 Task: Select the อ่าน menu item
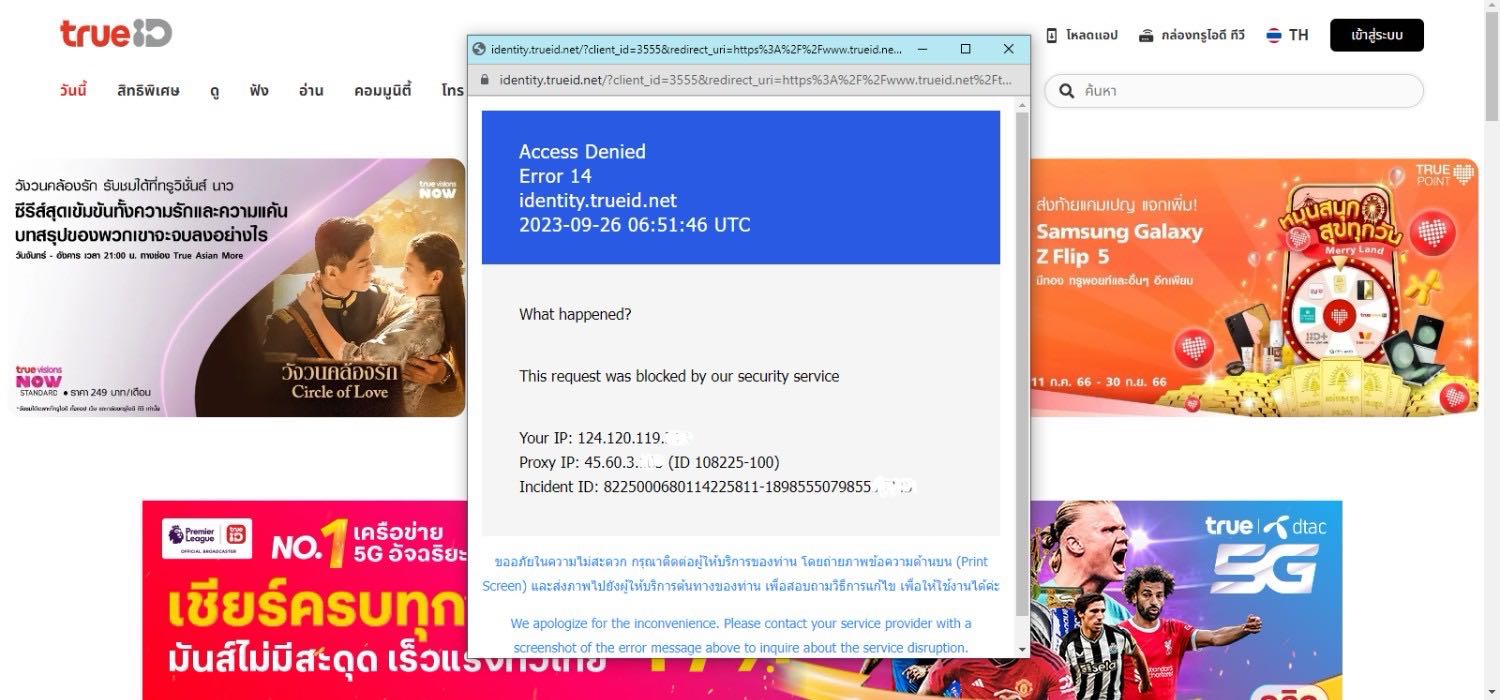click(311, 90)
